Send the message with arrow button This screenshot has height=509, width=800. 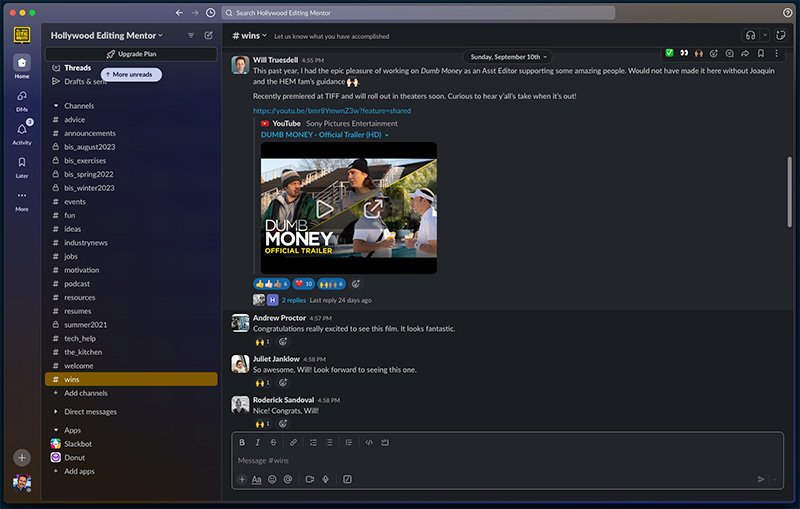coord(761,479)
